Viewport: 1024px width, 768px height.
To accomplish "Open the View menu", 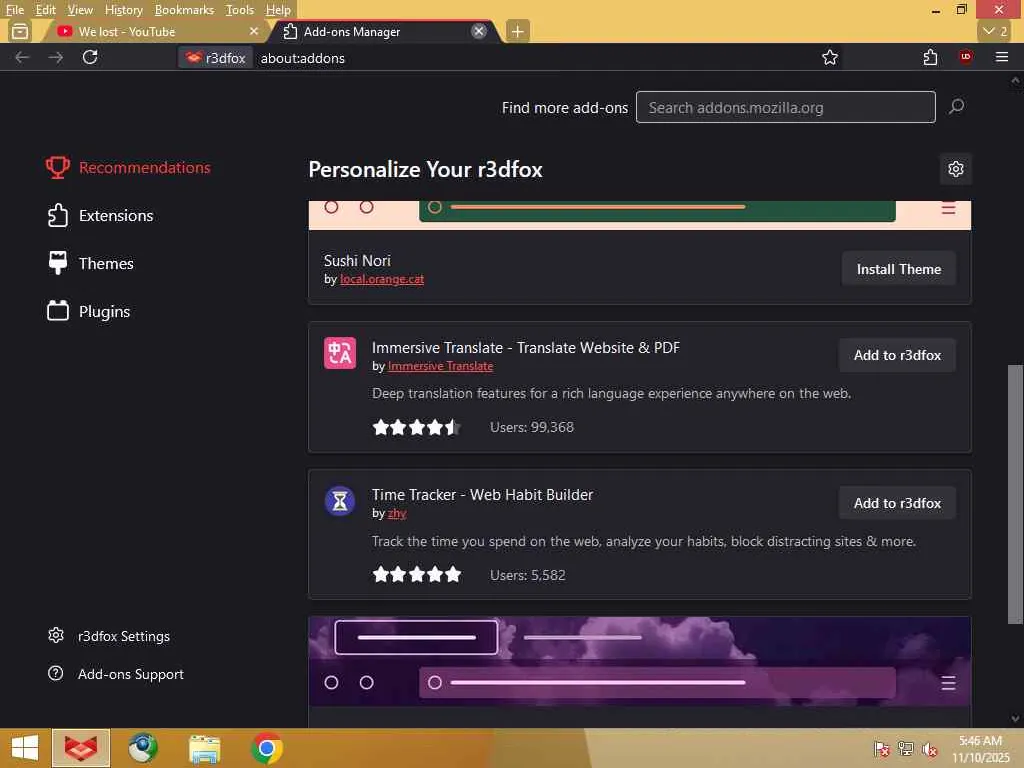I will [80, 9].
